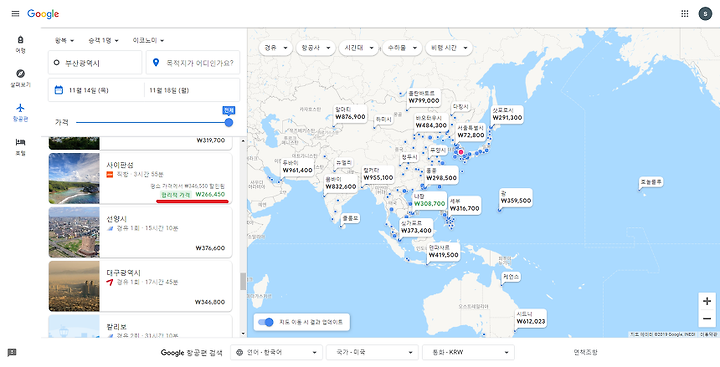Click the origin circle icon beside 부산광역시
720x367 pixels.
click(x=56, y=62)
